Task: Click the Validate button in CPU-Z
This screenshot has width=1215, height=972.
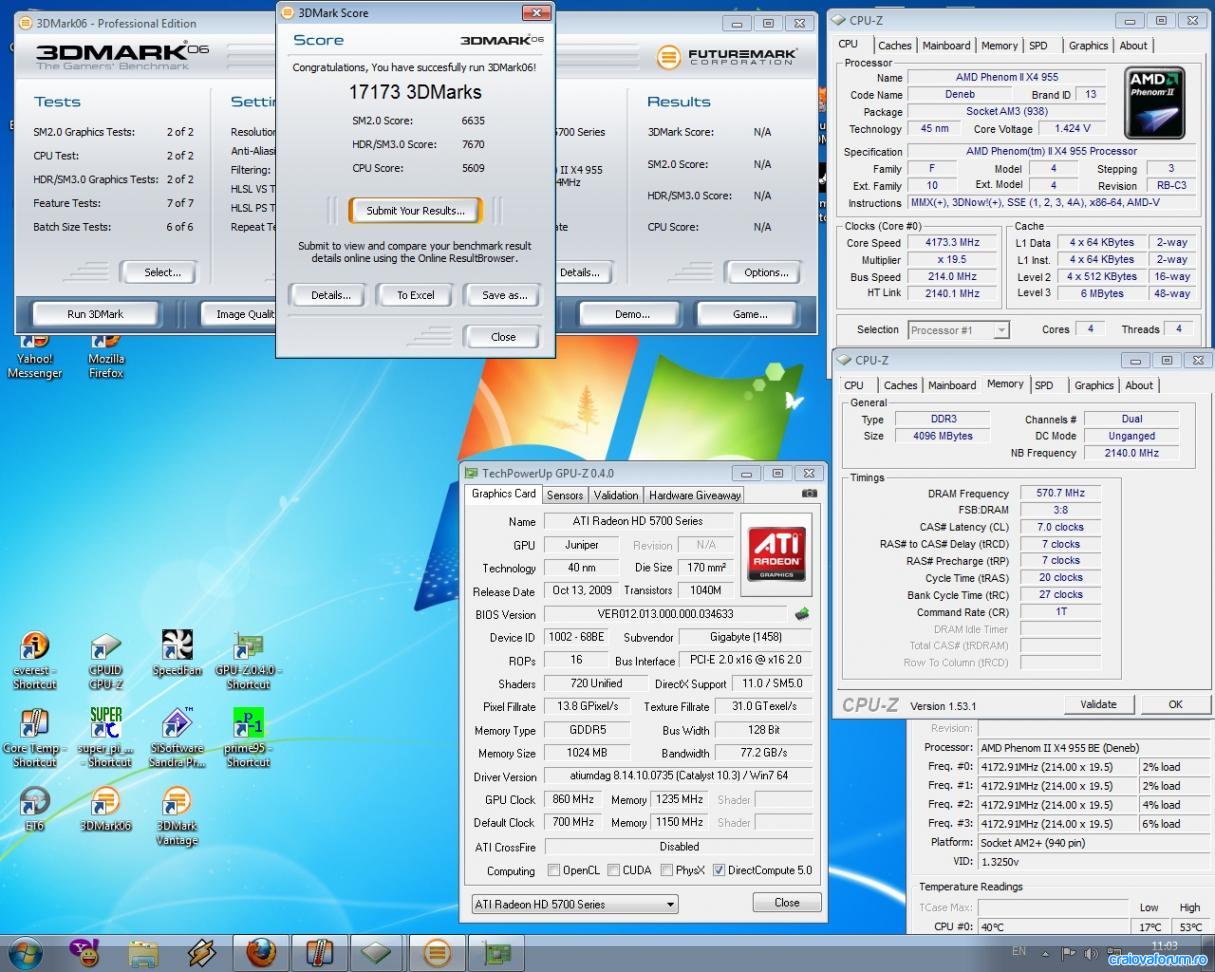Action: [1098, 704]
